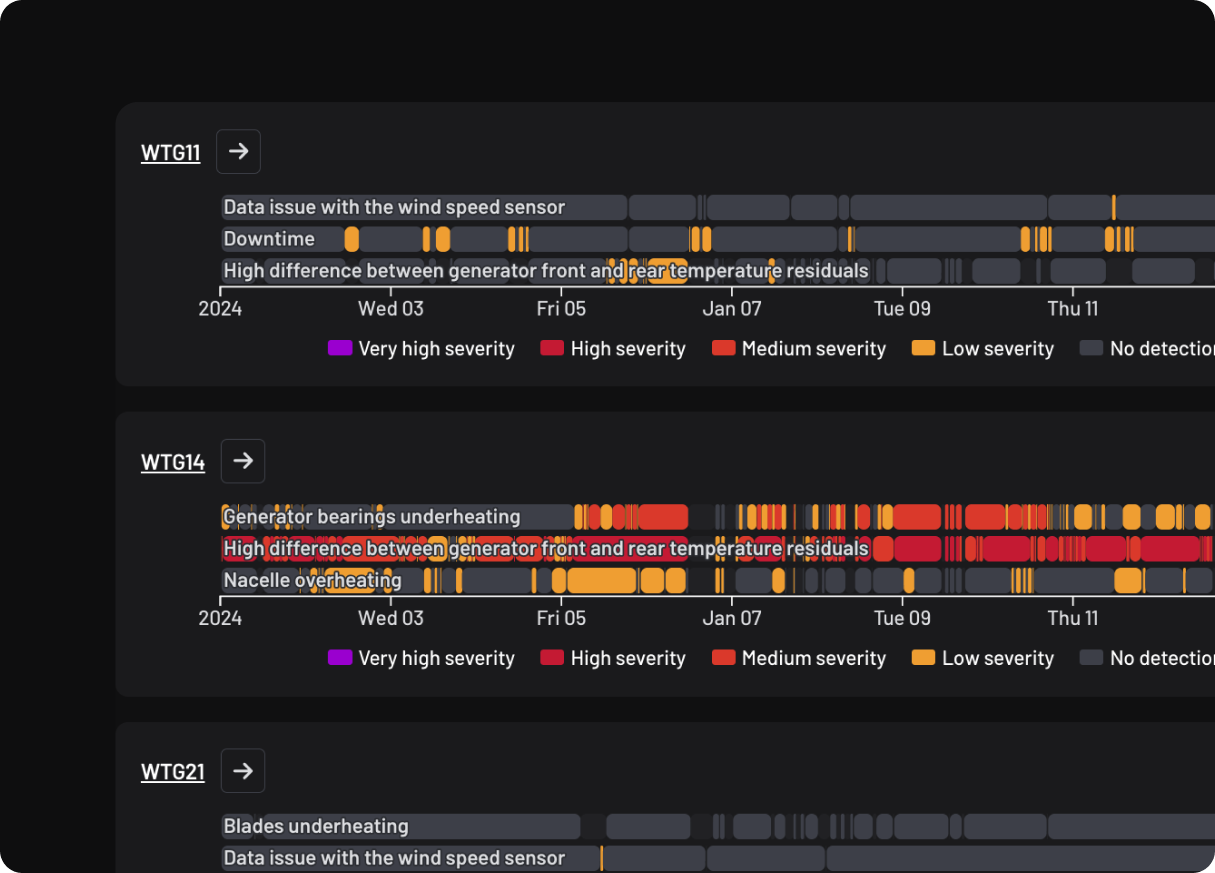
Task: Toggle No detection legend in WTG11
Action: point(1147,348)
